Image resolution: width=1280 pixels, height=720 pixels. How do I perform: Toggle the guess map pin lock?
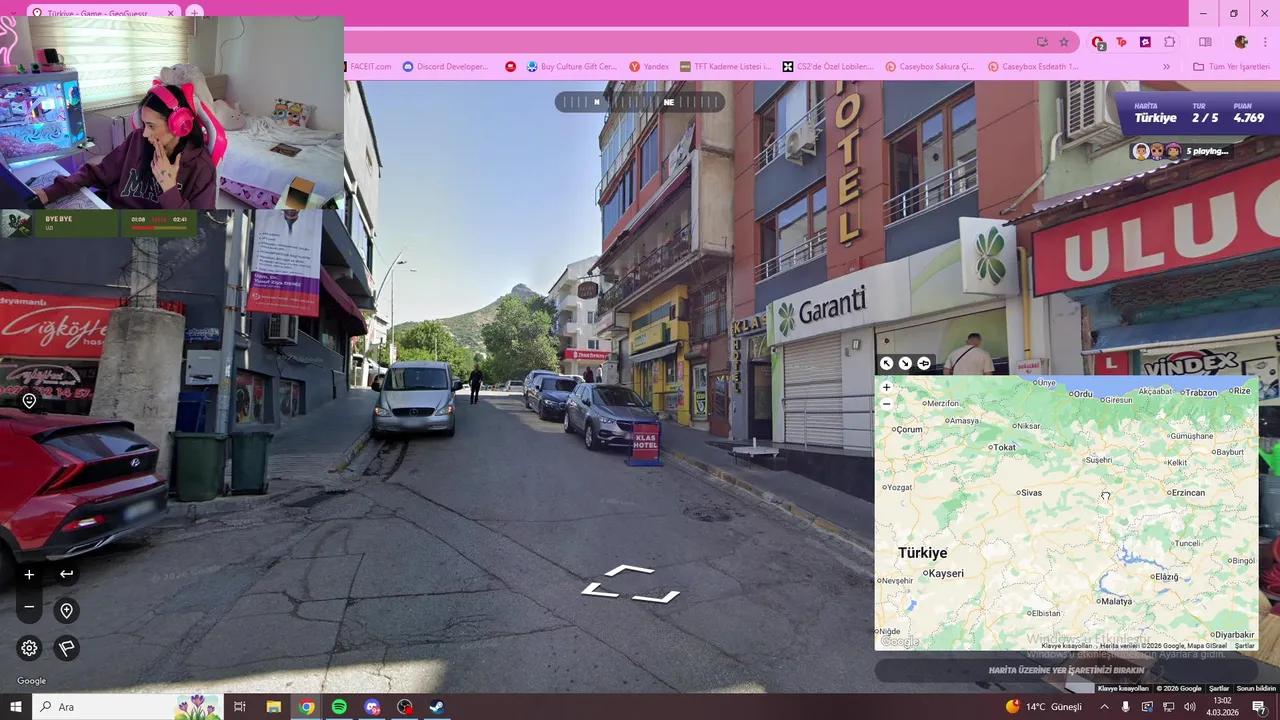[924, 363]
